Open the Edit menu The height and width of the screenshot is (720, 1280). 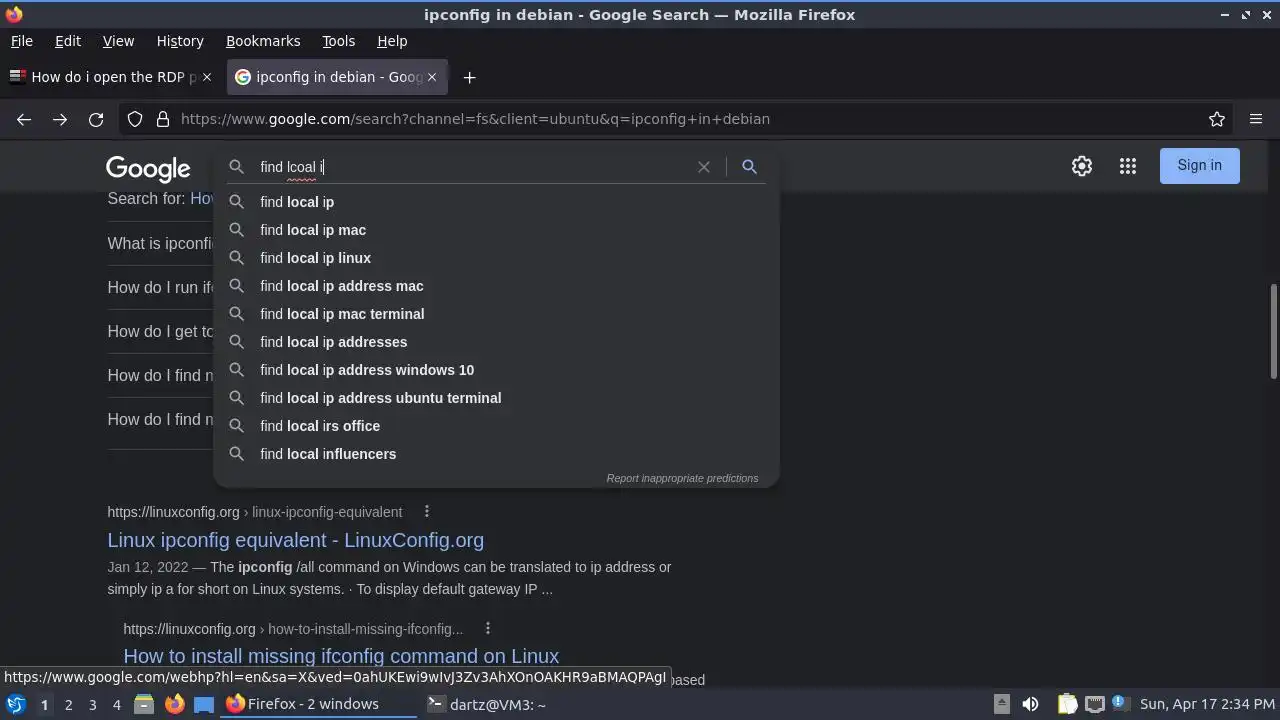(x=68, y=41)
